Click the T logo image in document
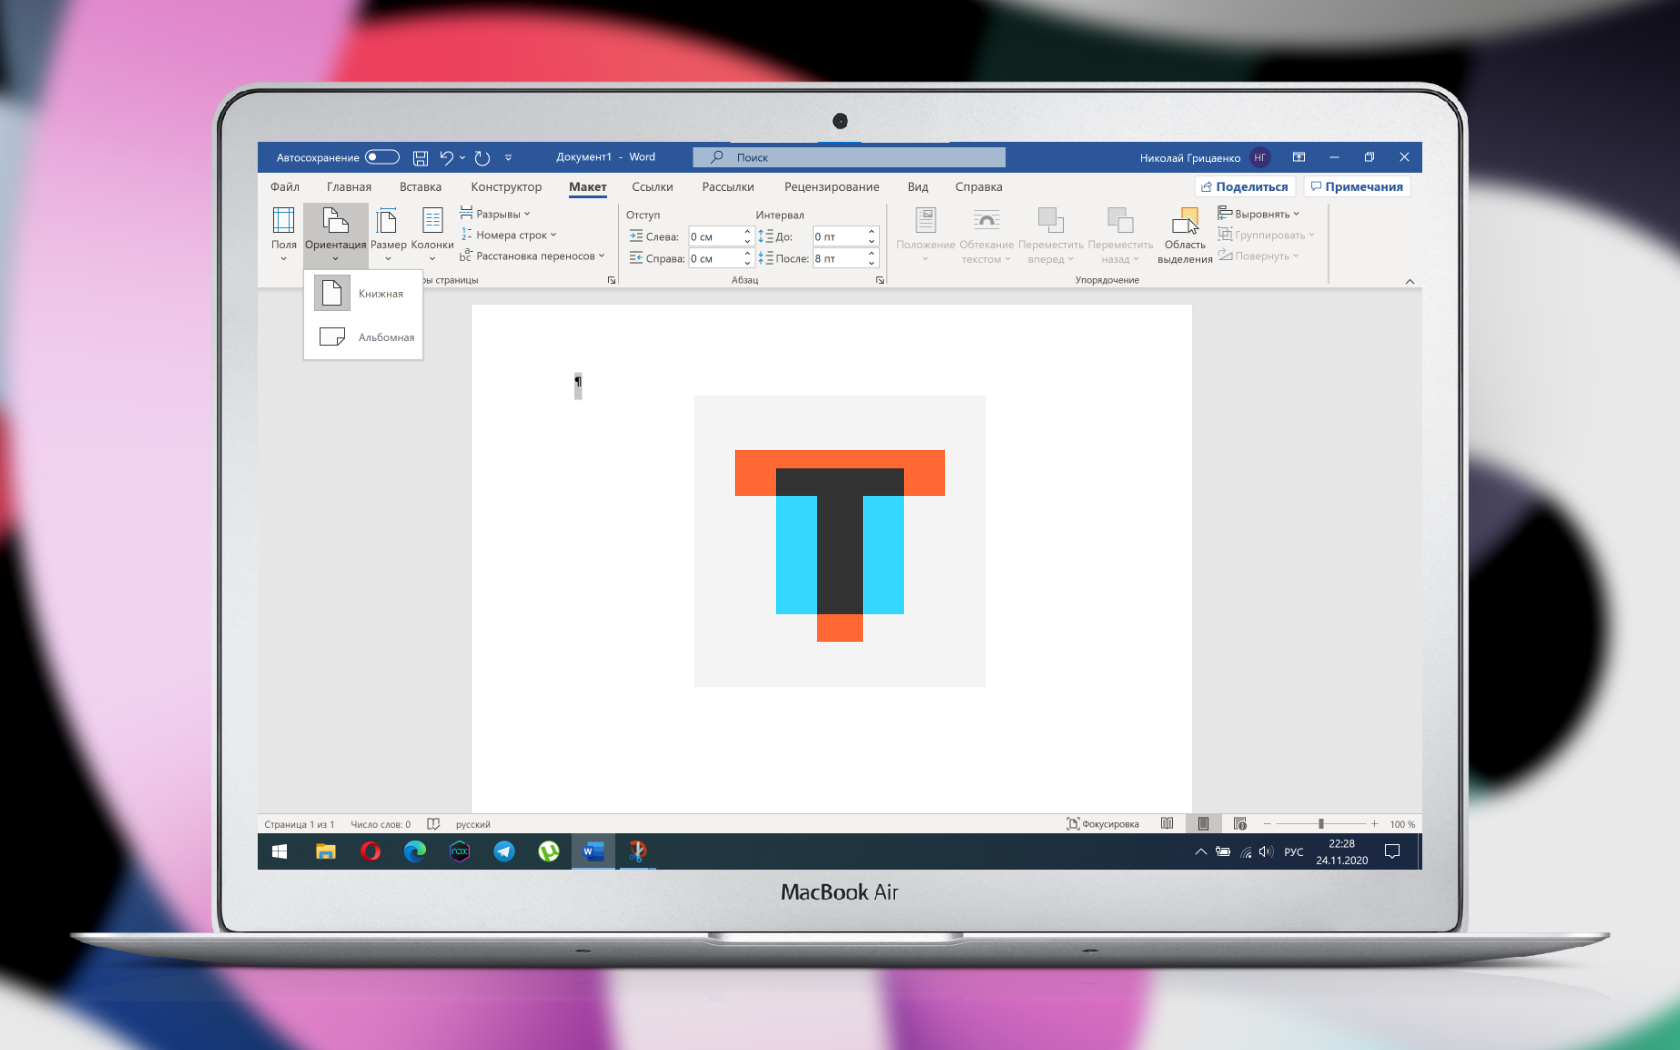Image resolution: width=1680 pixels, height=1050 pixels. 840,541
